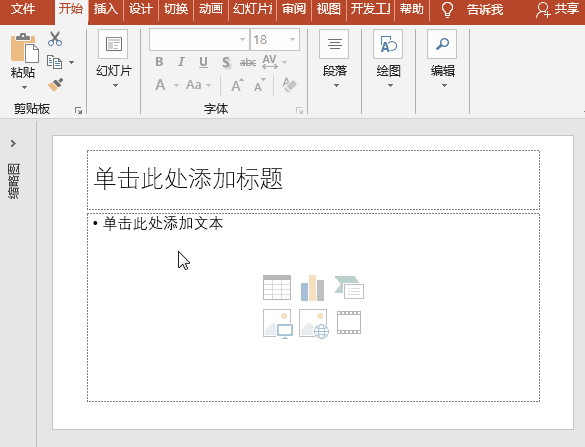This screenshot has height=447, width=585.
Task: Toggle bold formatting
Action: tap(159, 62)
